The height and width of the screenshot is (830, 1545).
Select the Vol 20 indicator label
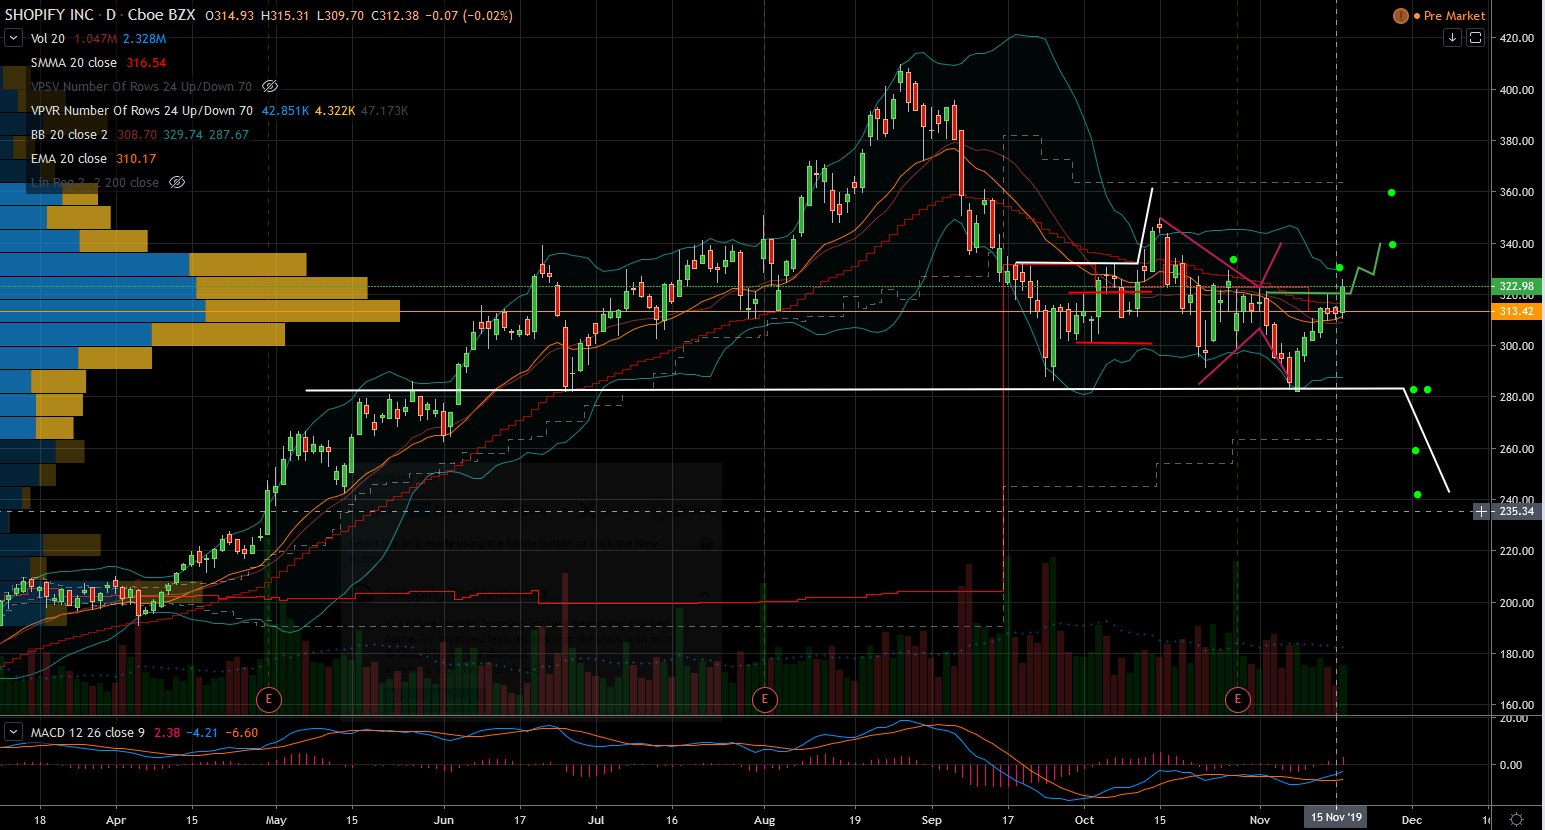[x=48, y=39]
